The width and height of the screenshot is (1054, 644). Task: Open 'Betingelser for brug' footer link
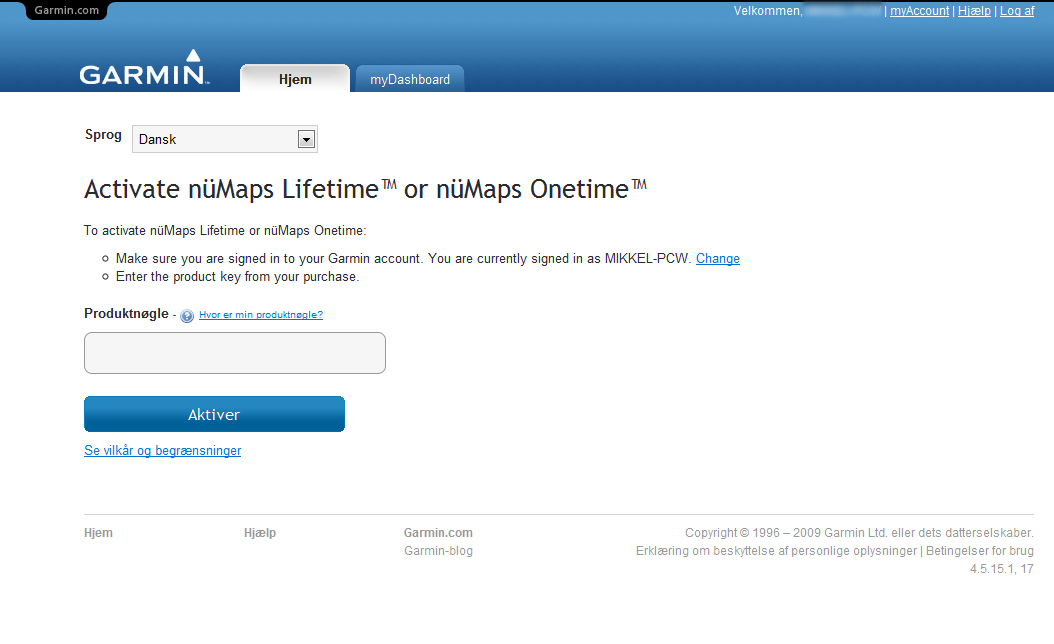(980, 551)
